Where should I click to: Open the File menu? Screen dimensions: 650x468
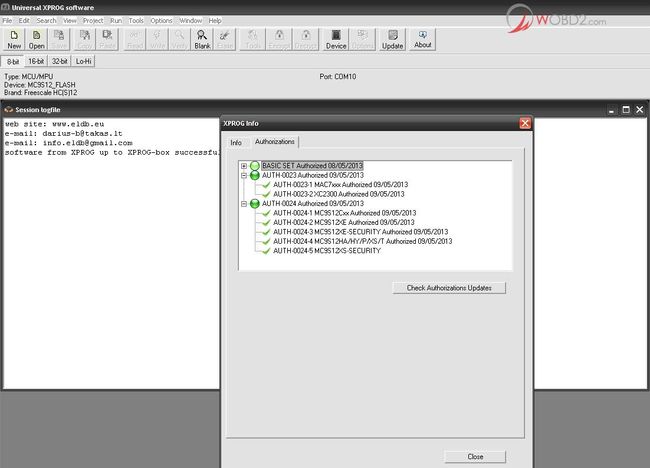pyautogui.click(x=7, y=21)
